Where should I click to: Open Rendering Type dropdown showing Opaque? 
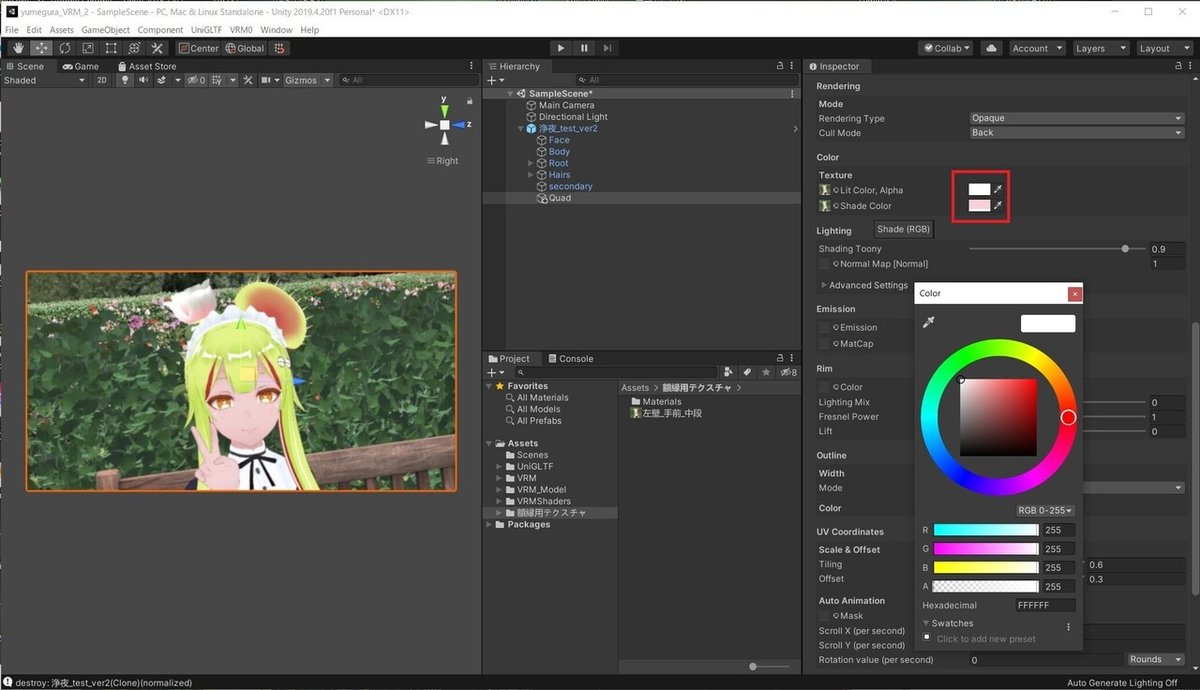tap(1077, 118)
